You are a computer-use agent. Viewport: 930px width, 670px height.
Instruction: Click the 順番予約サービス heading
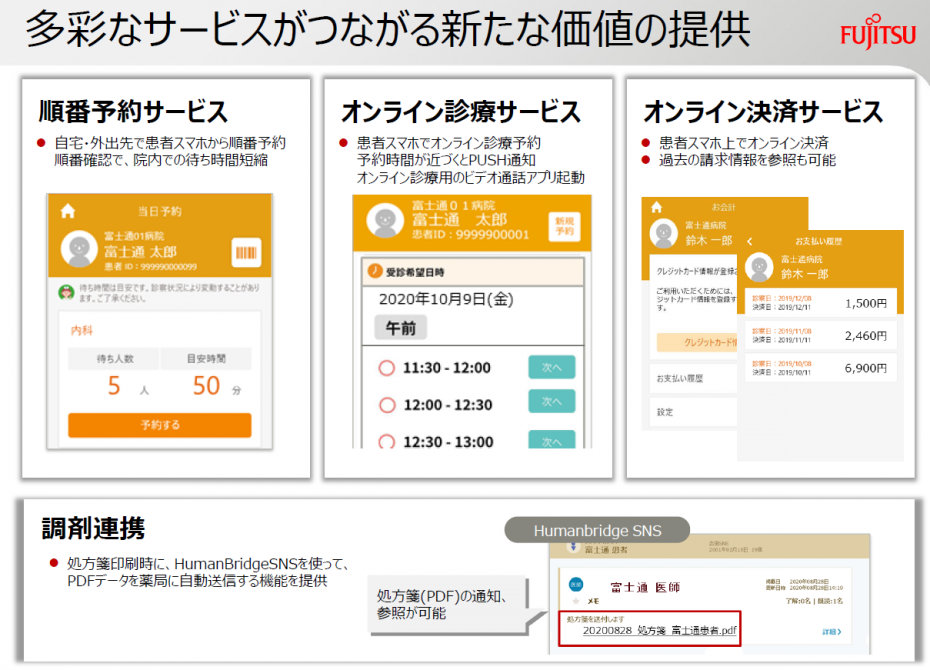coord(133,111)
